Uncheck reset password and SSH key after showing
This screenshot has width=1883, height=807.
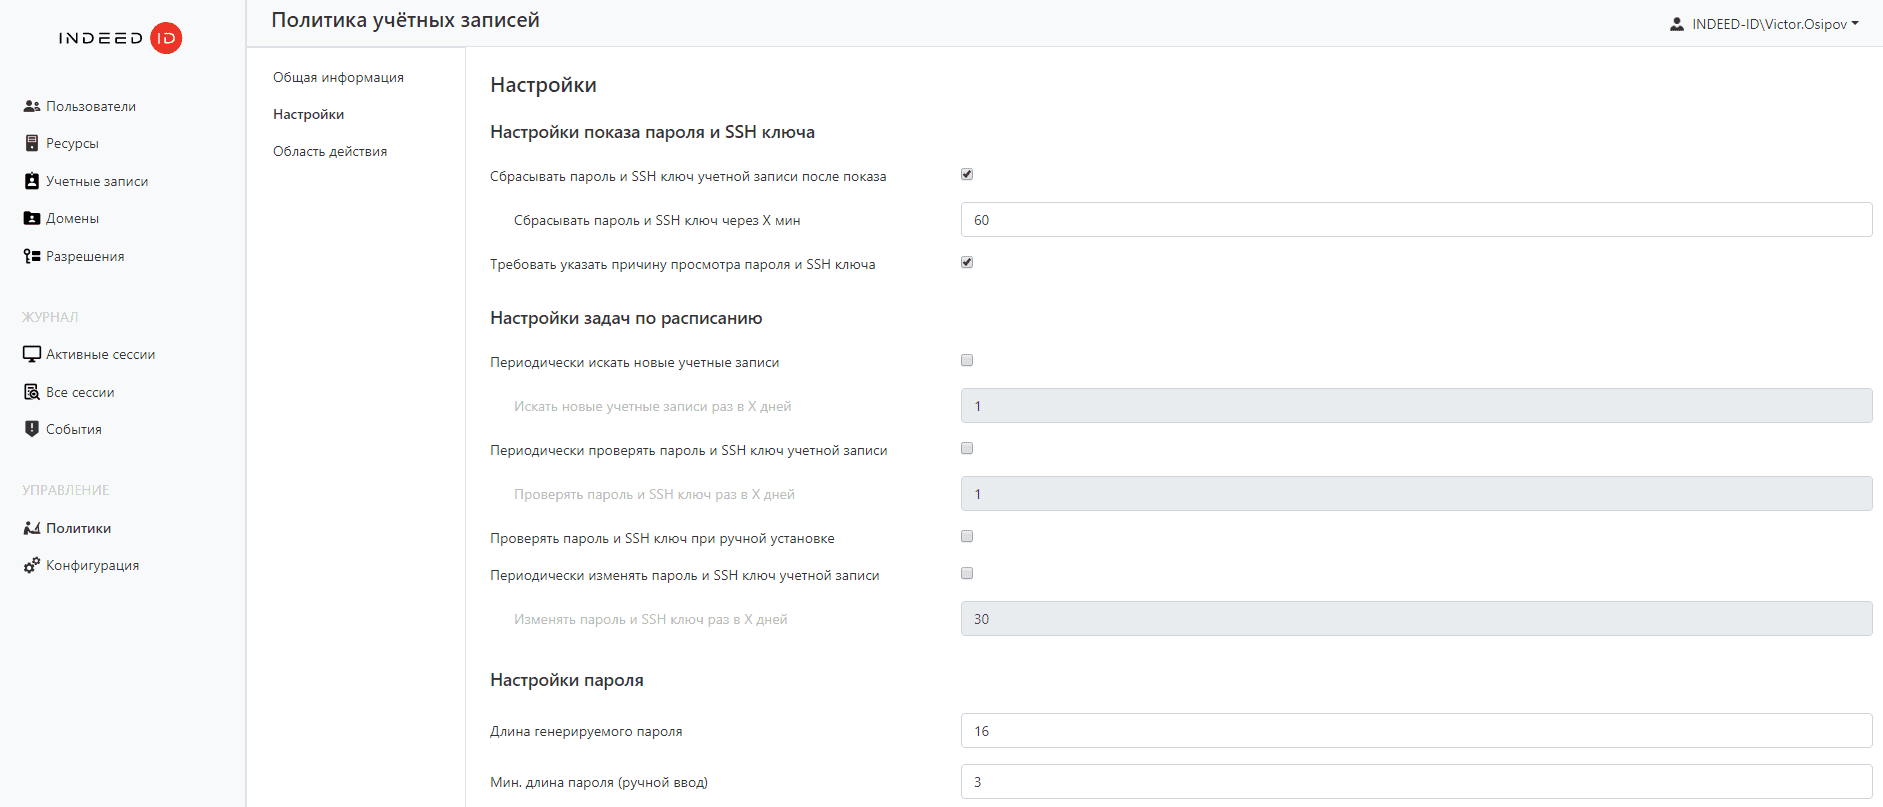[x=967, y=174]
